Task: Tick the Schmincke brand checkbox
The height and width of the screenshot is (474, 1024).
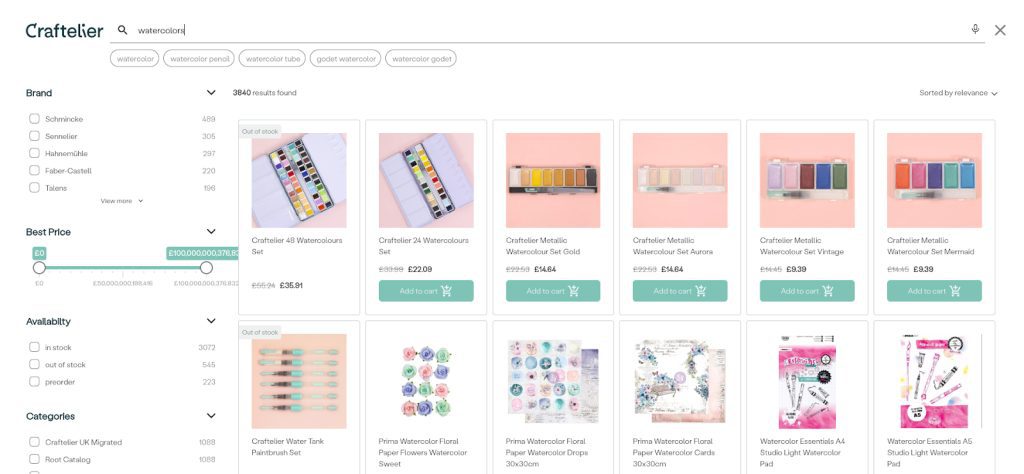Action: pyautogui.click(x=34, y=118)
